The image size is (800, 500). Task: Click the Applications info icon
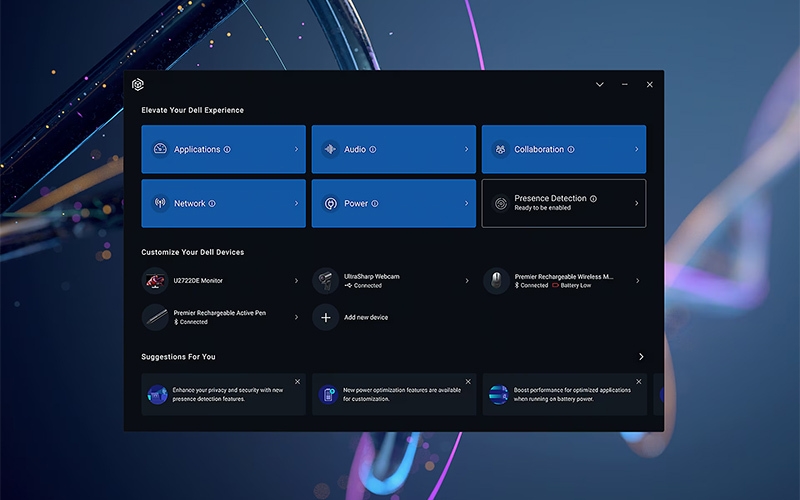coord(227,150)
